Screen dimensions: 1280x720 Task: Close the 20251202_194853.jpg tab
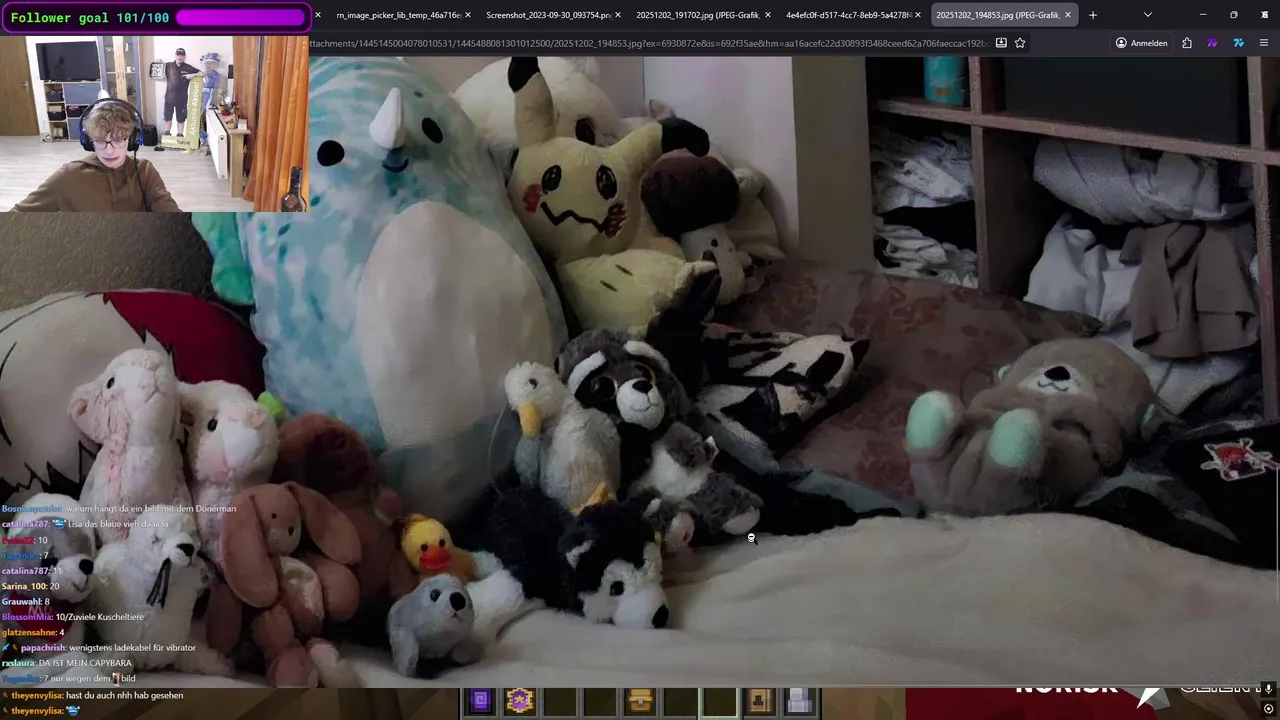coord(1068,15)
